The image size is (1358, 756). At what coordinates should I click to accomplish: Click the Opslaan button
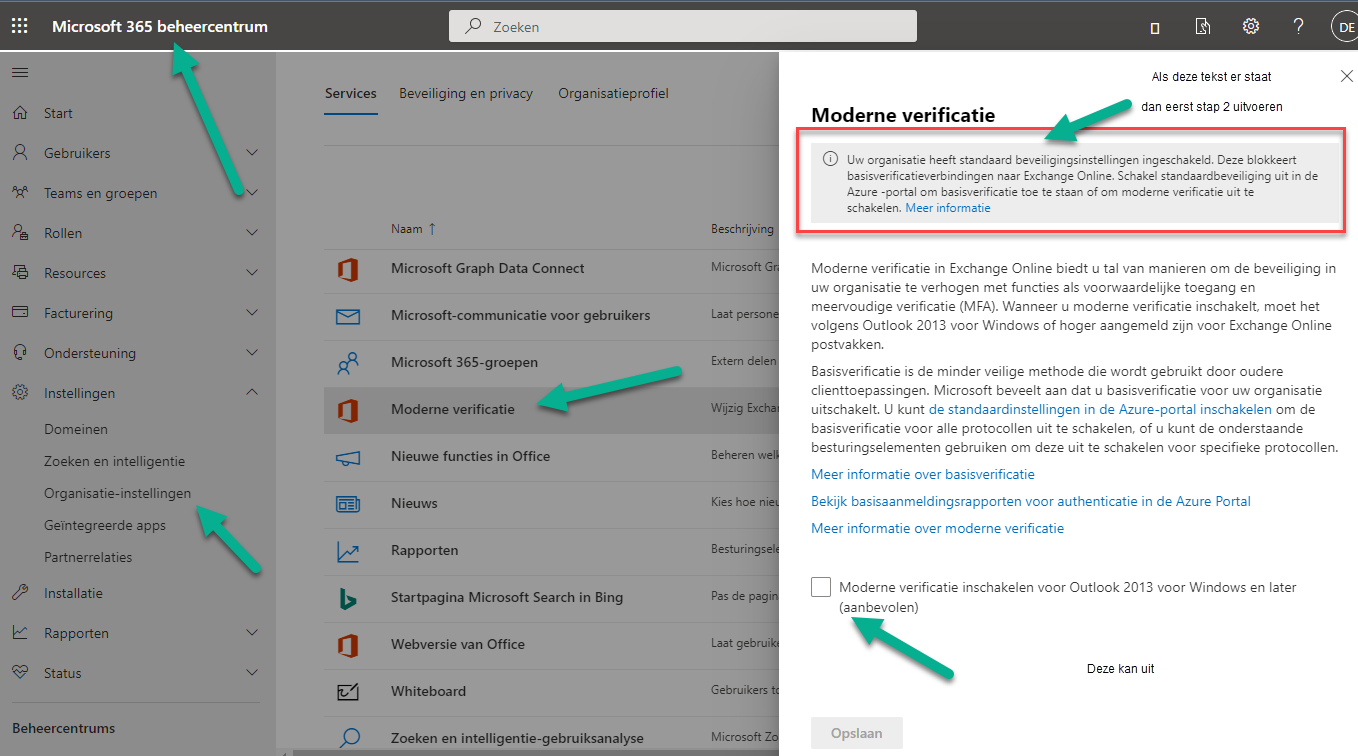857,733
